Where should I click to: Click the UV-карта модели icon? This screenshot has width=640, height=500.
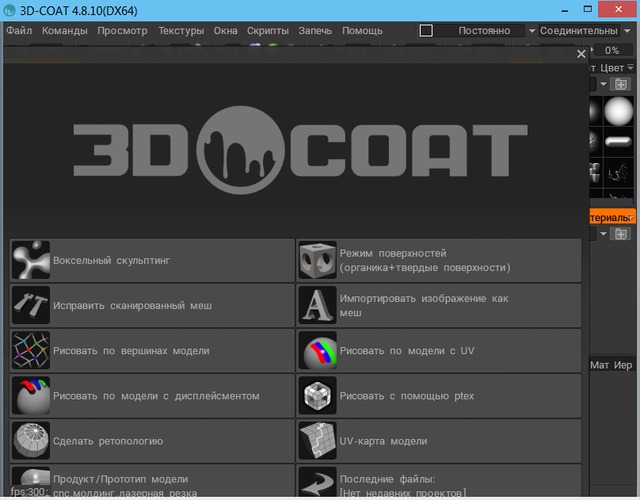318,441
